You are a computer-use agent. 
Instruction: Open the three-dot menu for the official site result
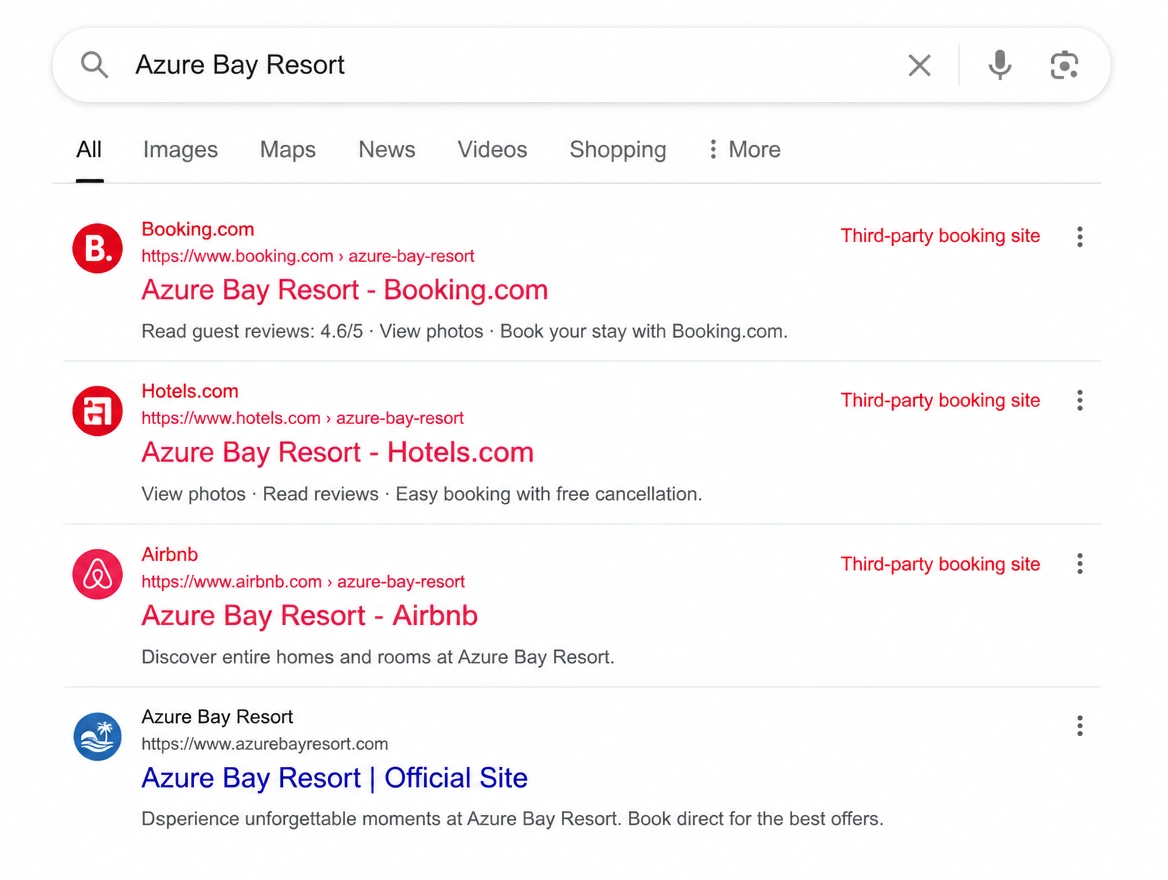(x=1079, y=726)
